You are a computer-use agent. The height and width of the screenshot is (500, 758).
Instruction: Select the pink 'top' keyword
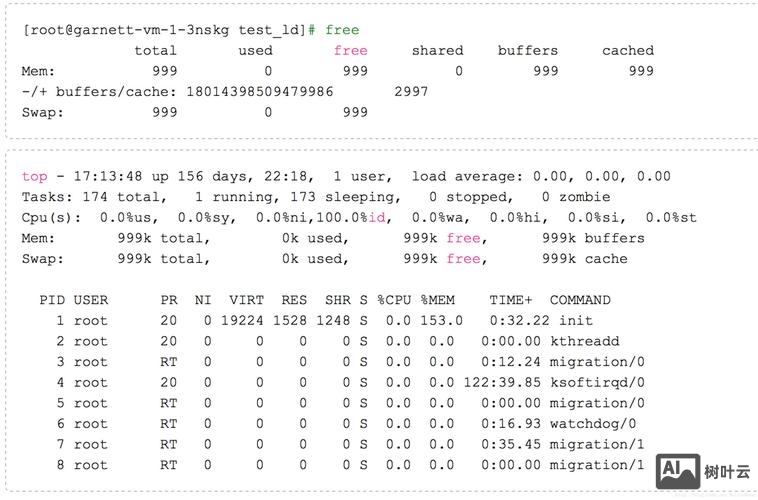(x=34, y=176)
